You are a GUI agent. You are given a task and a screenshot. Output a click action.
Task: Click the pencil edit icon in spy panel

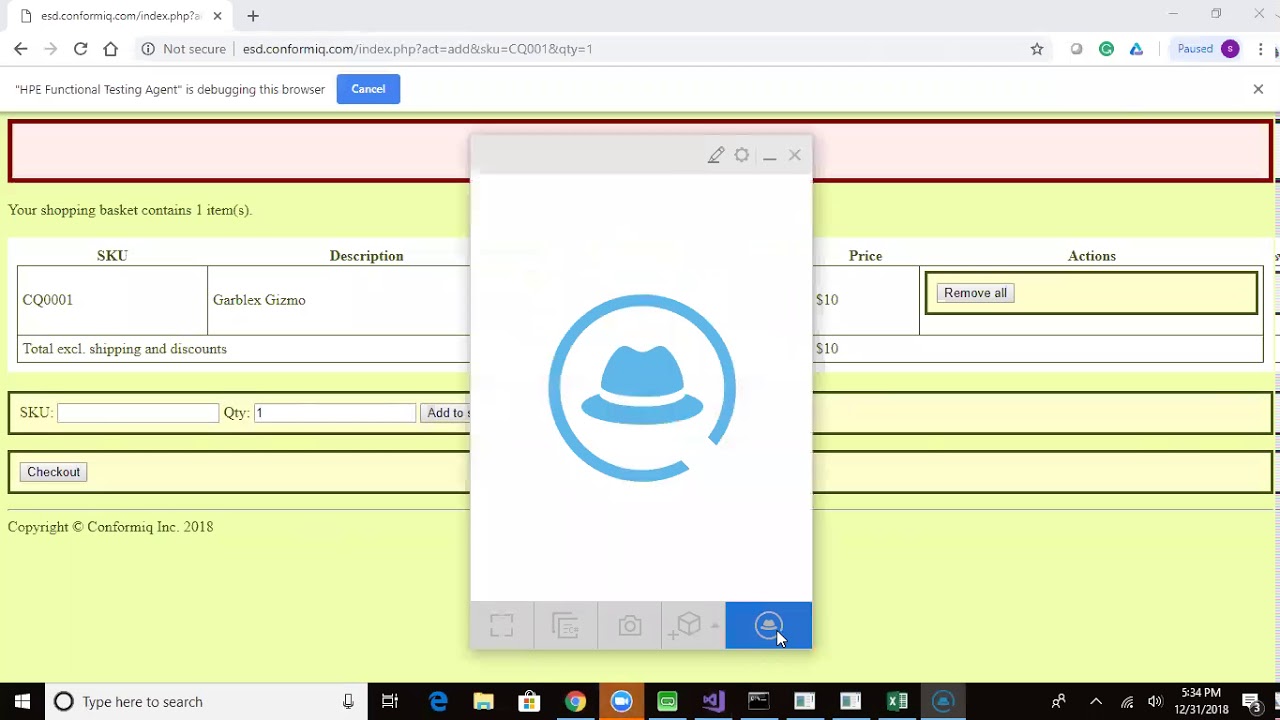[x=716, y=155]
